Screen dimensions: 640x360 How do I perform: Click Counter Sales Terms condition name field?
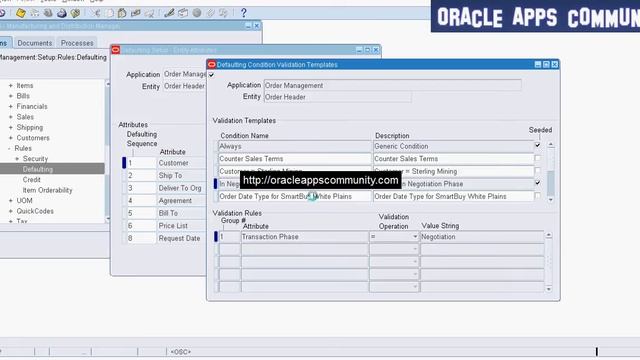click(x=294, y=159)
